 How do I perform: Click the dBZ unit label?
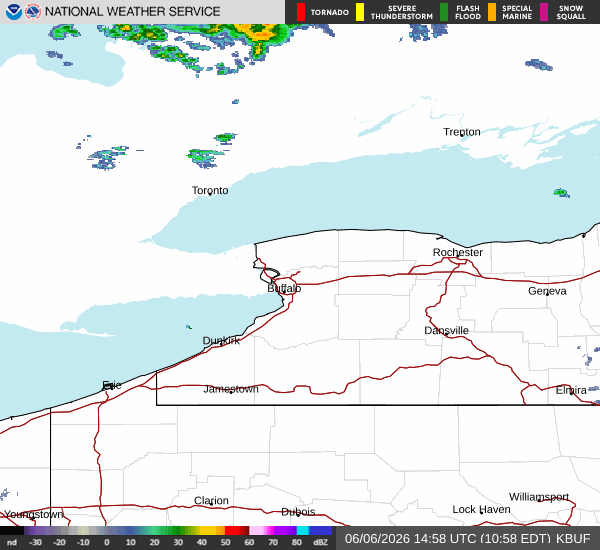point(320,542)
